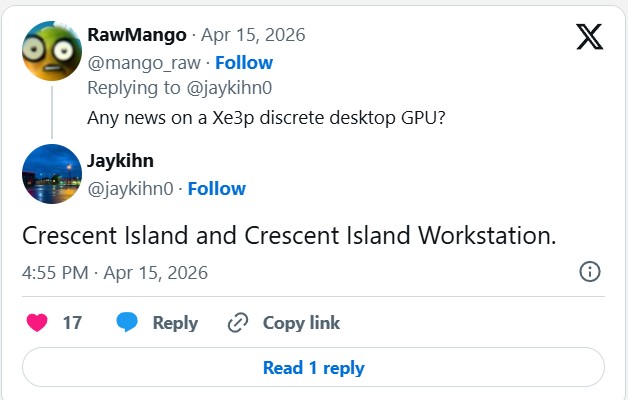
Task: Click the @jaykihn0 handle under Jaykihn
Action: (130, 188)
